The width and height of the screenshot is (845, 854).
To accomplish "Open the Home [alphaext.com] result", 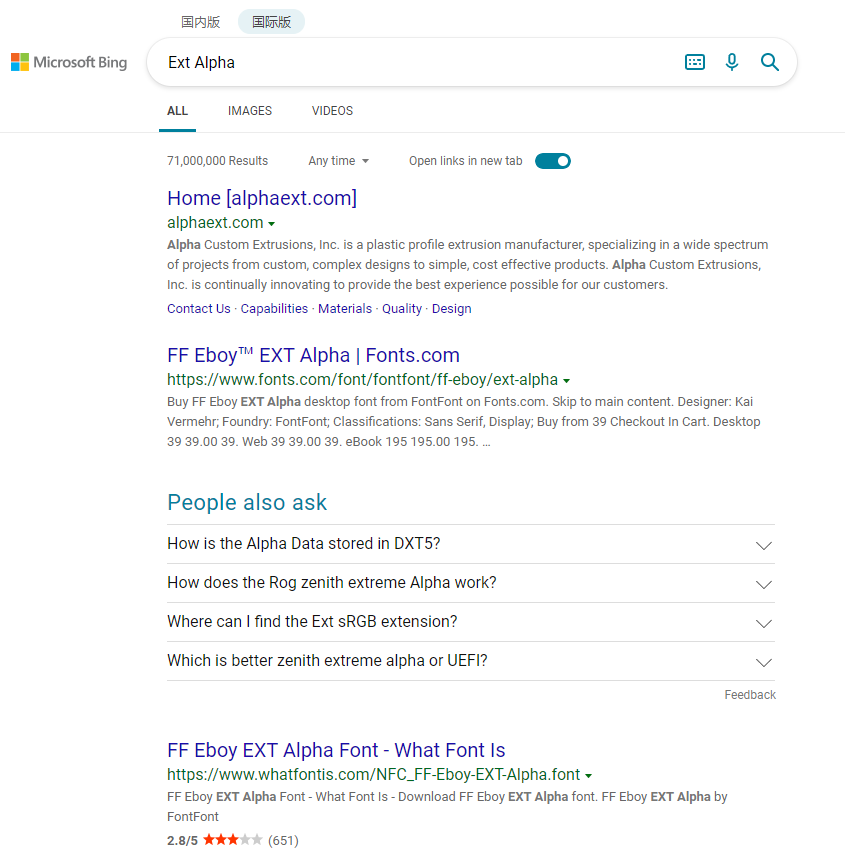I will pyautogui.click(x=262, y=198).
